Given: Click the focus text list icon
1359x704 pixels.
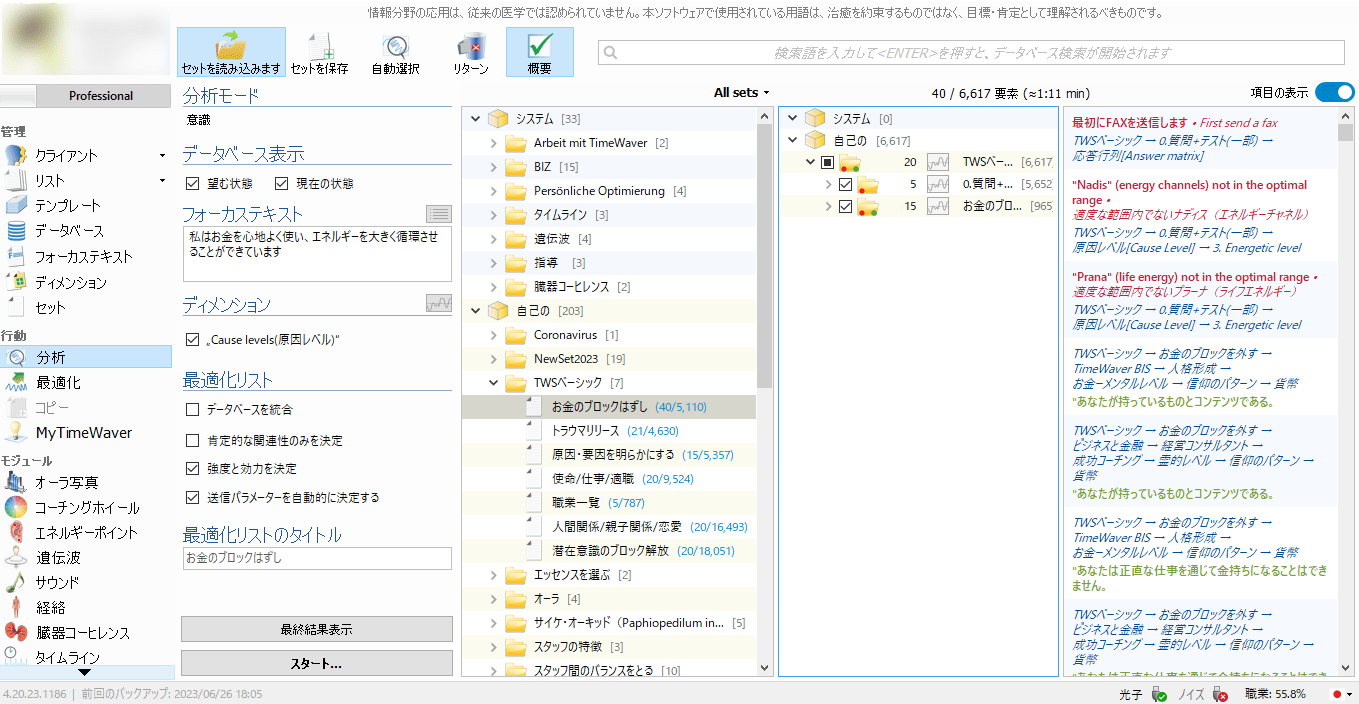Looking at the screenshot, I should 438,213.
